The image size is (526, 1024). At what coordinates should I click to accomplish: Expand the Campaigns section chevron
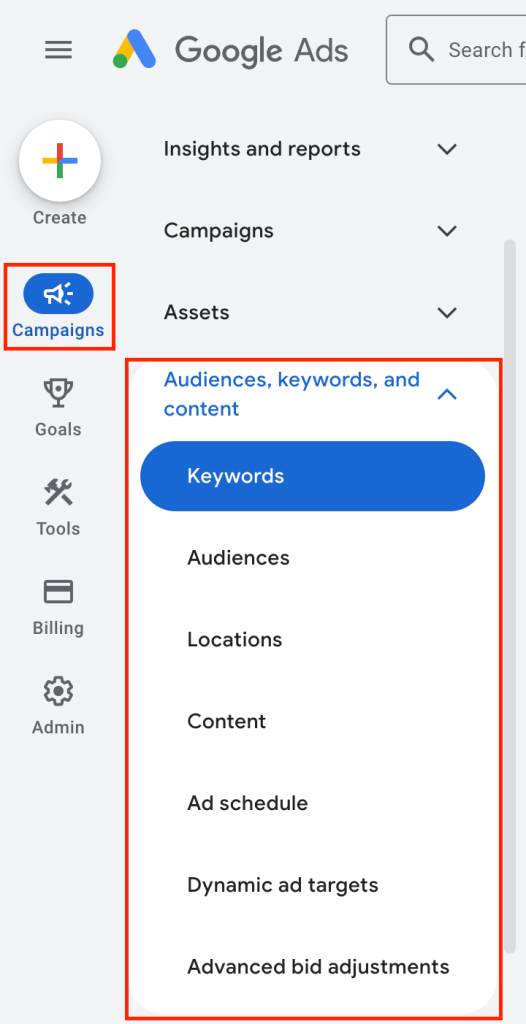point(447,231)
